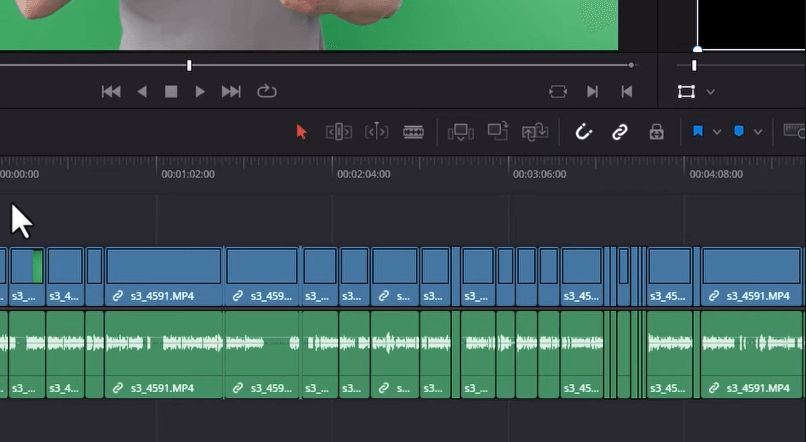Click the Match Frame icon
This screenshot has width=806, height=442.
coord(558,91)
